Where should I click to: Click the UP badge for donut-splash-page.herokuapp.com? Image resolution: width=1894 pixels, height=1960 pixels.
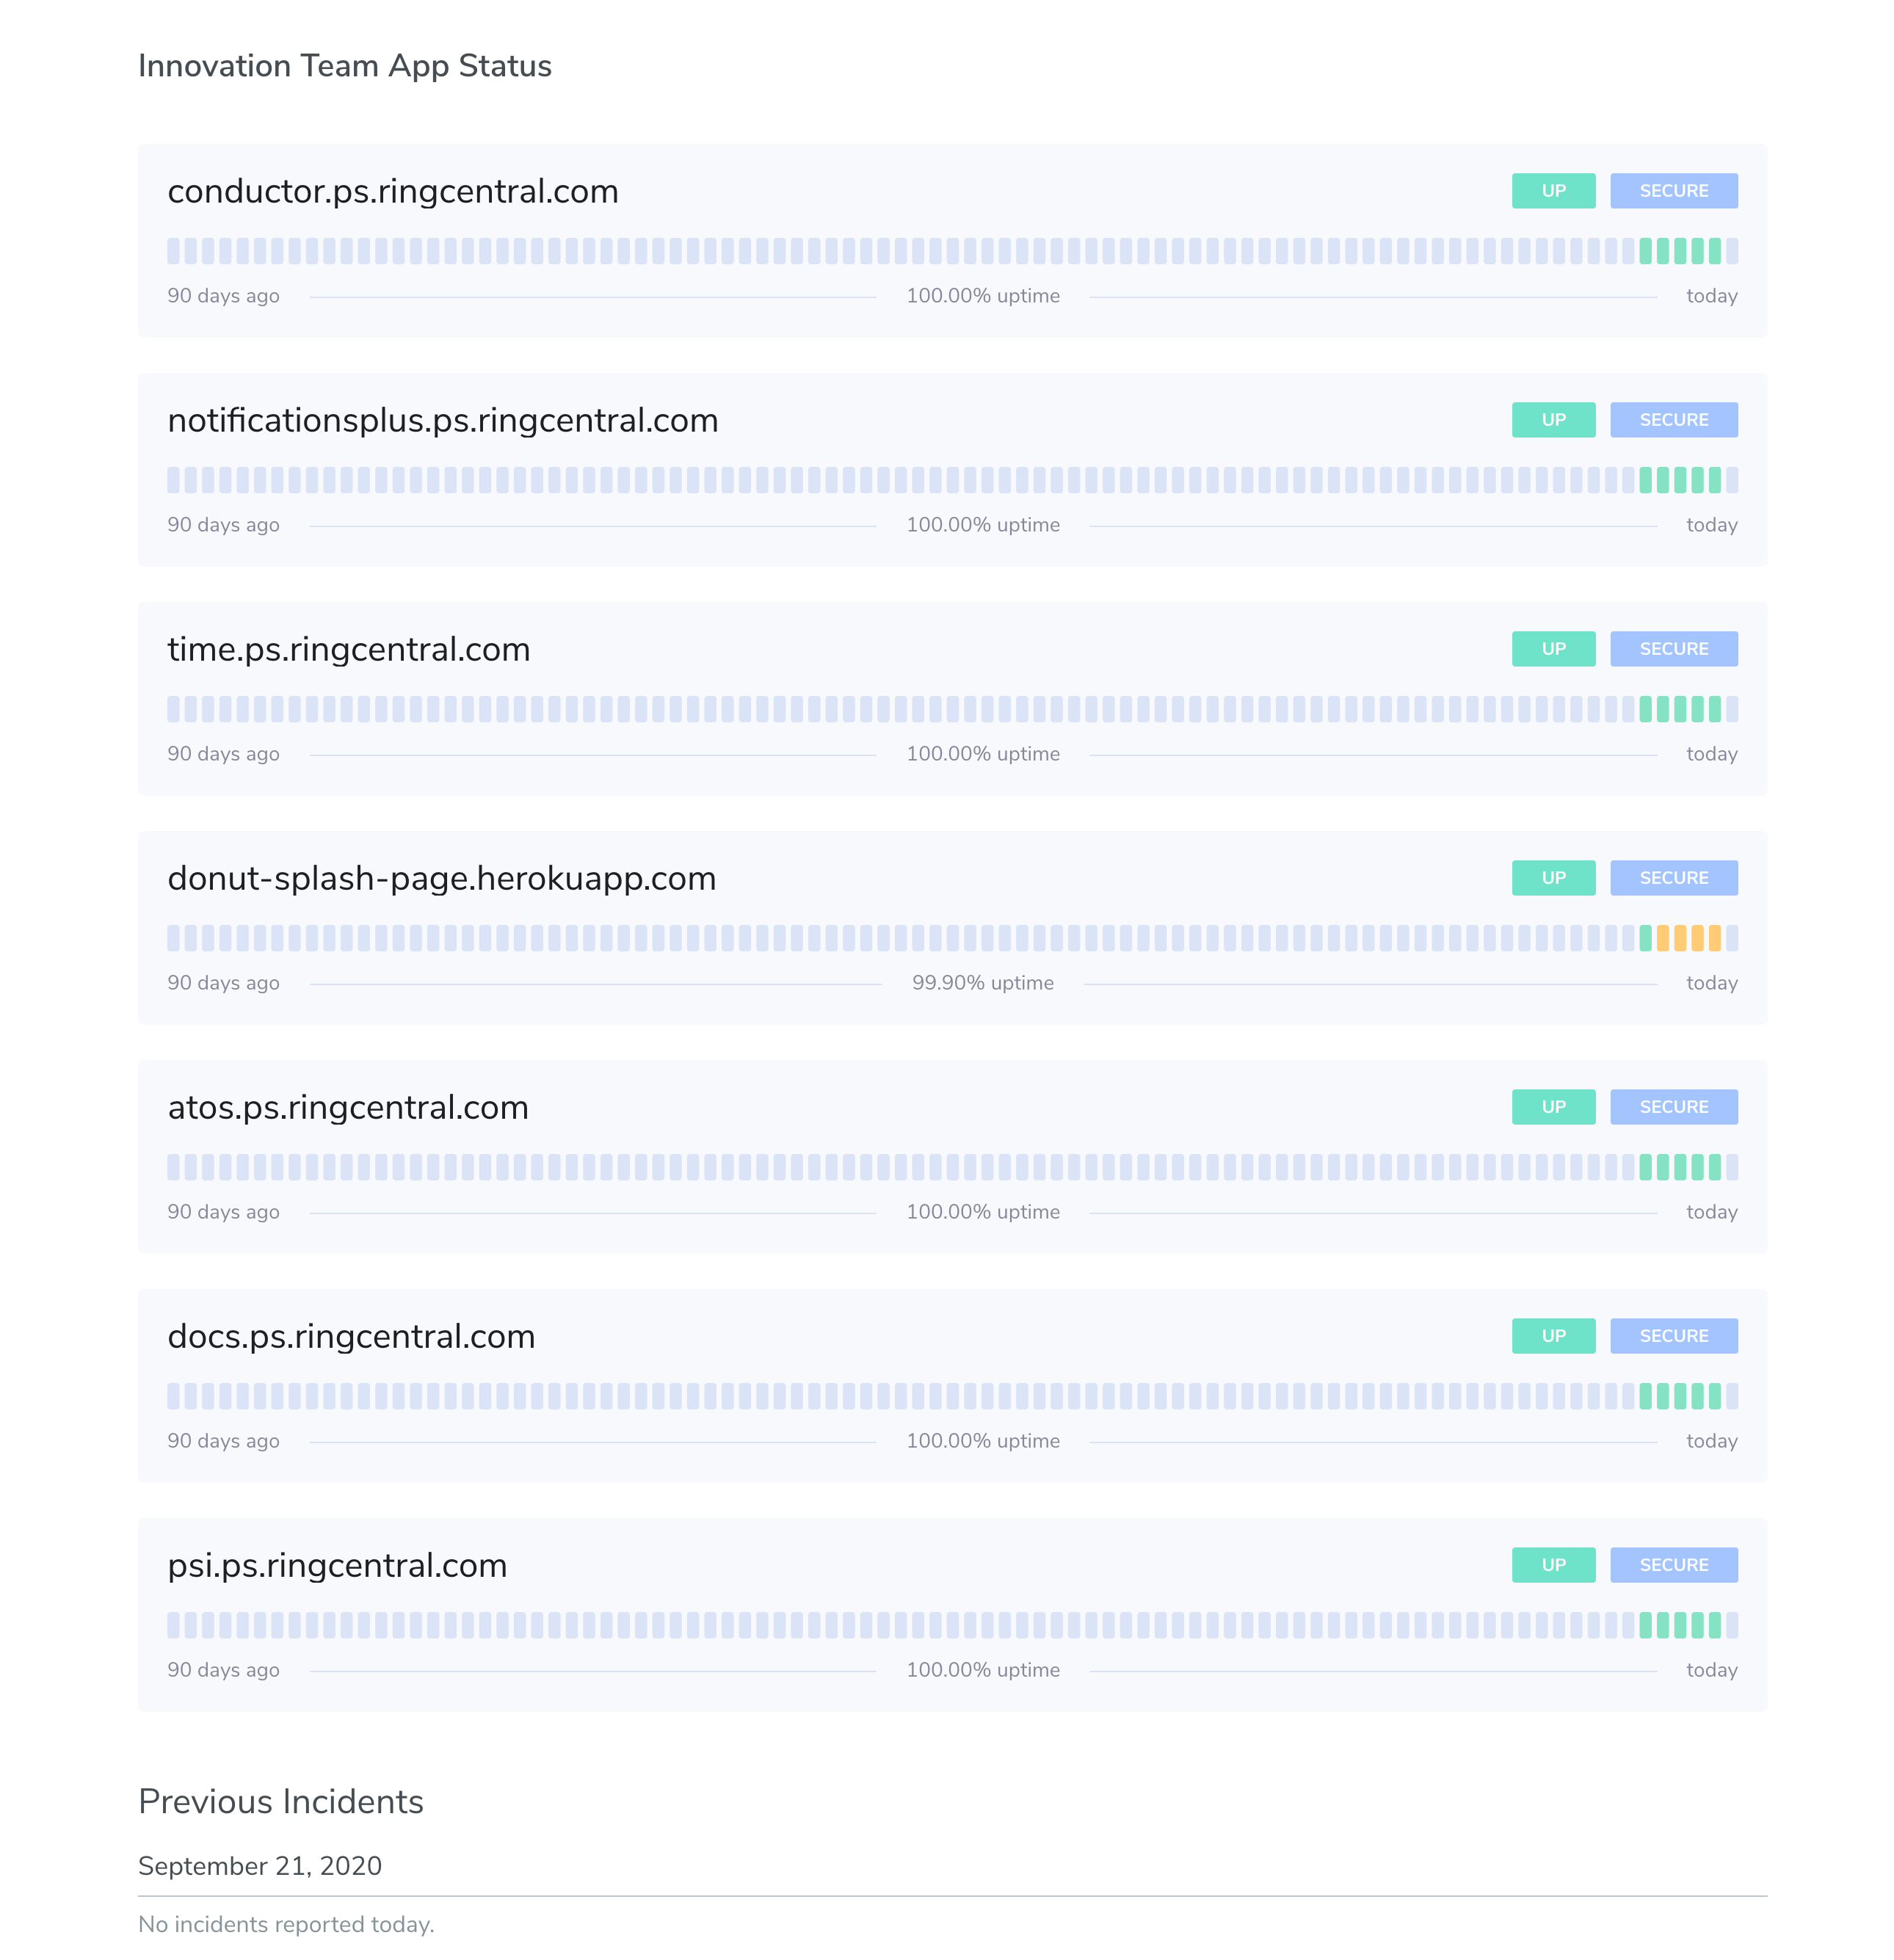(x=1553, y=877)
